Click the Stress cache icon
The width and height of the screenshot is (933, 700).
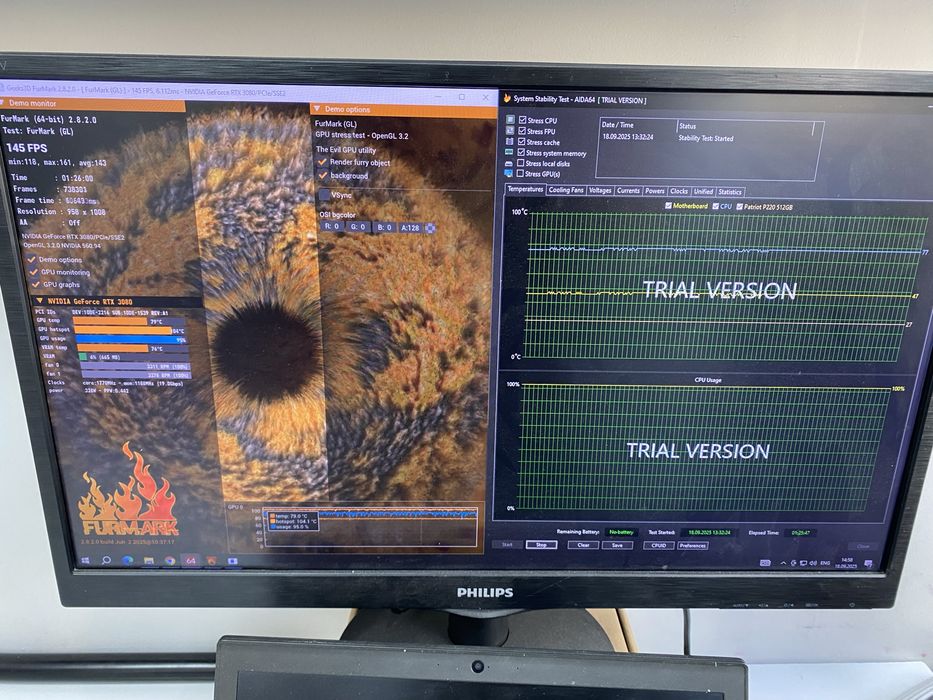pyautogui.click(x=510, y=142)
